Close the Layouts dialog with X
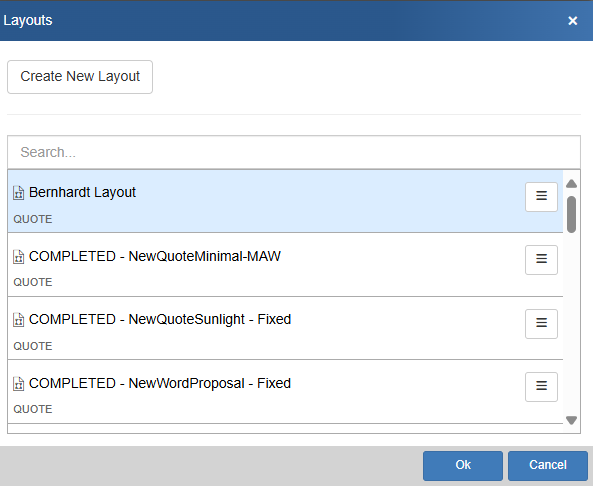The image size is (593, 486). pos(573,21)
